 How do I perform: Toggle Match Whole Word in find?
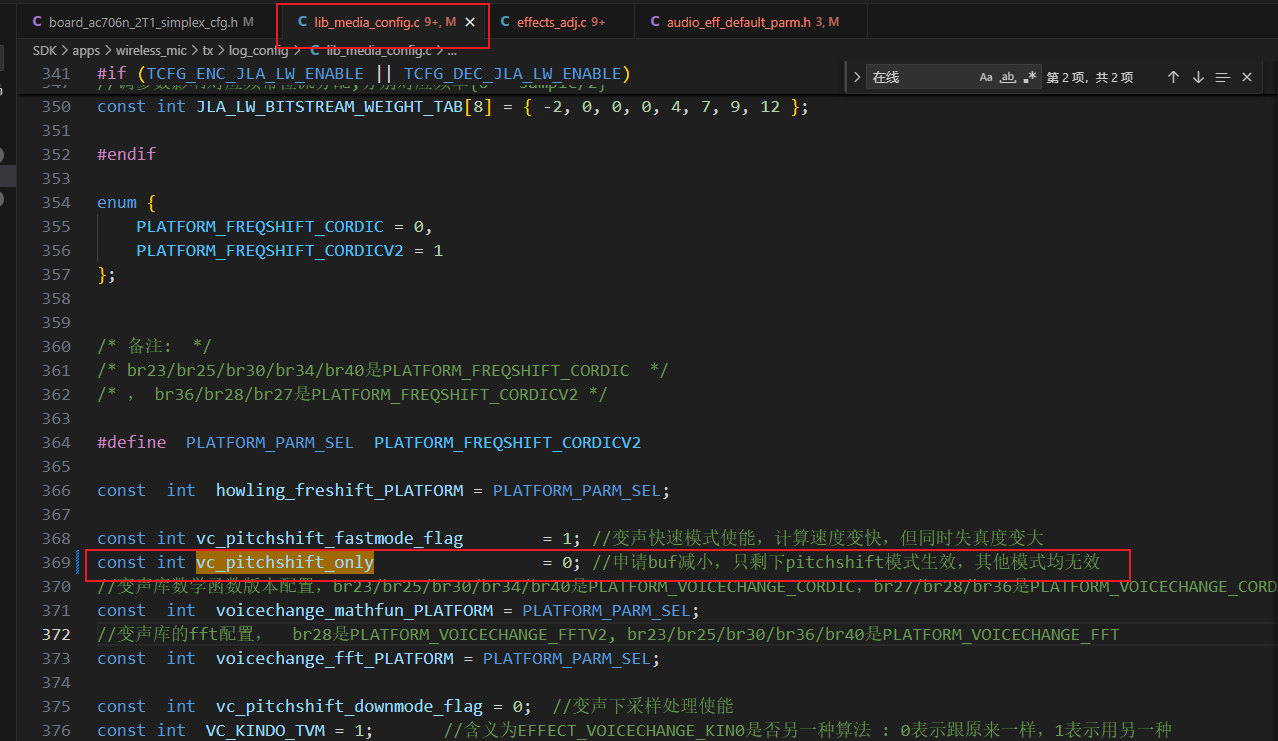pos(1008,77)
